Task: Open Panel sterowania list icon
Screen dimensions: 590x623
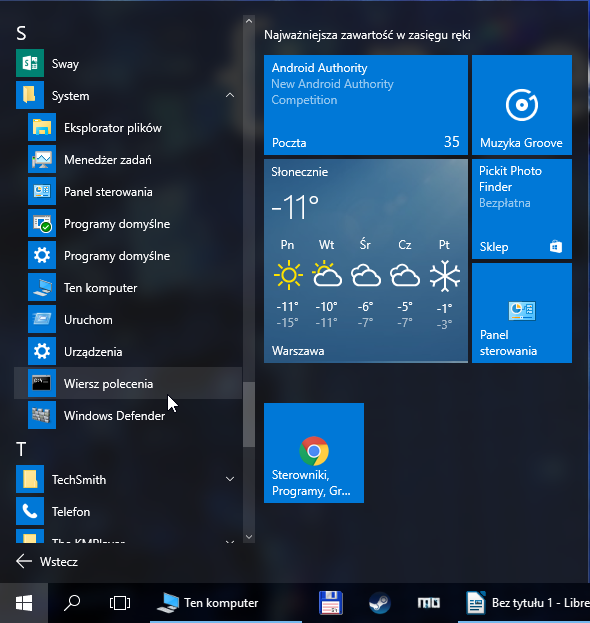Action: point(42,191)
